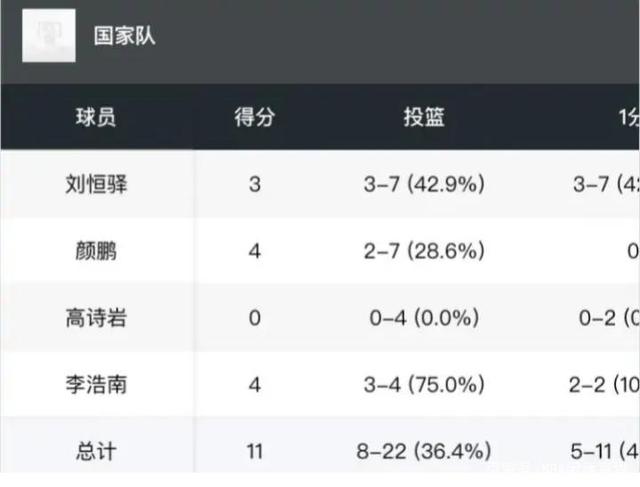This screenshot has height=487, width=640.
Task: Click on player 高诗岩
Action: click(x=95, y=318)
